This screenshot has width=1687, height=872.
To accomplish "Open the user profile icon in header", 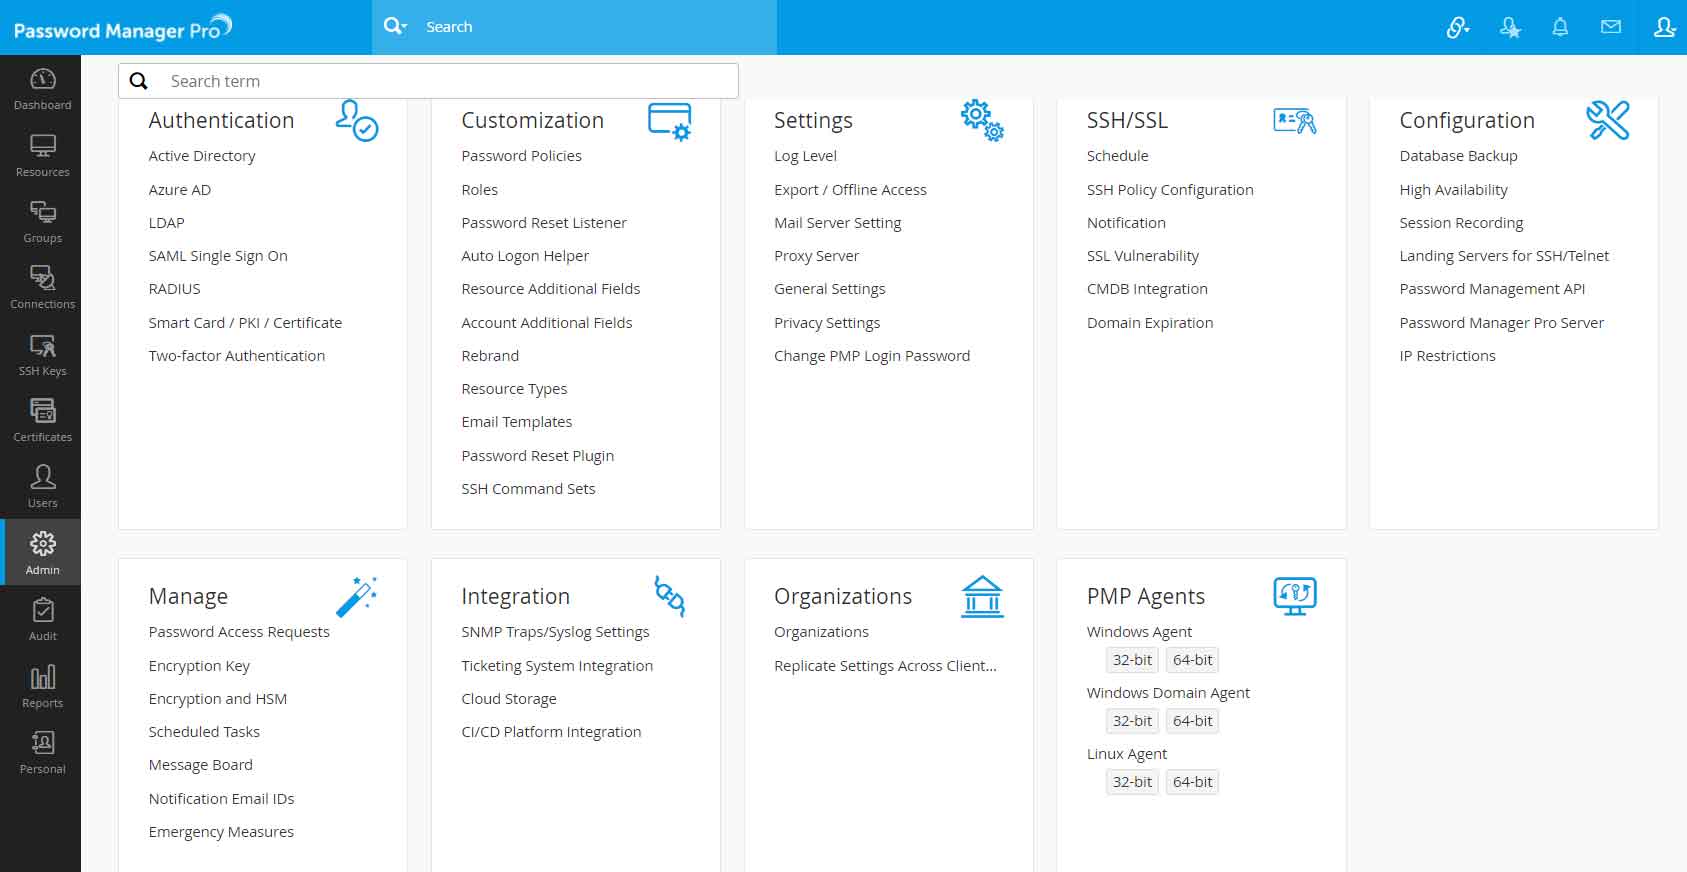I will pos(1664,27).
